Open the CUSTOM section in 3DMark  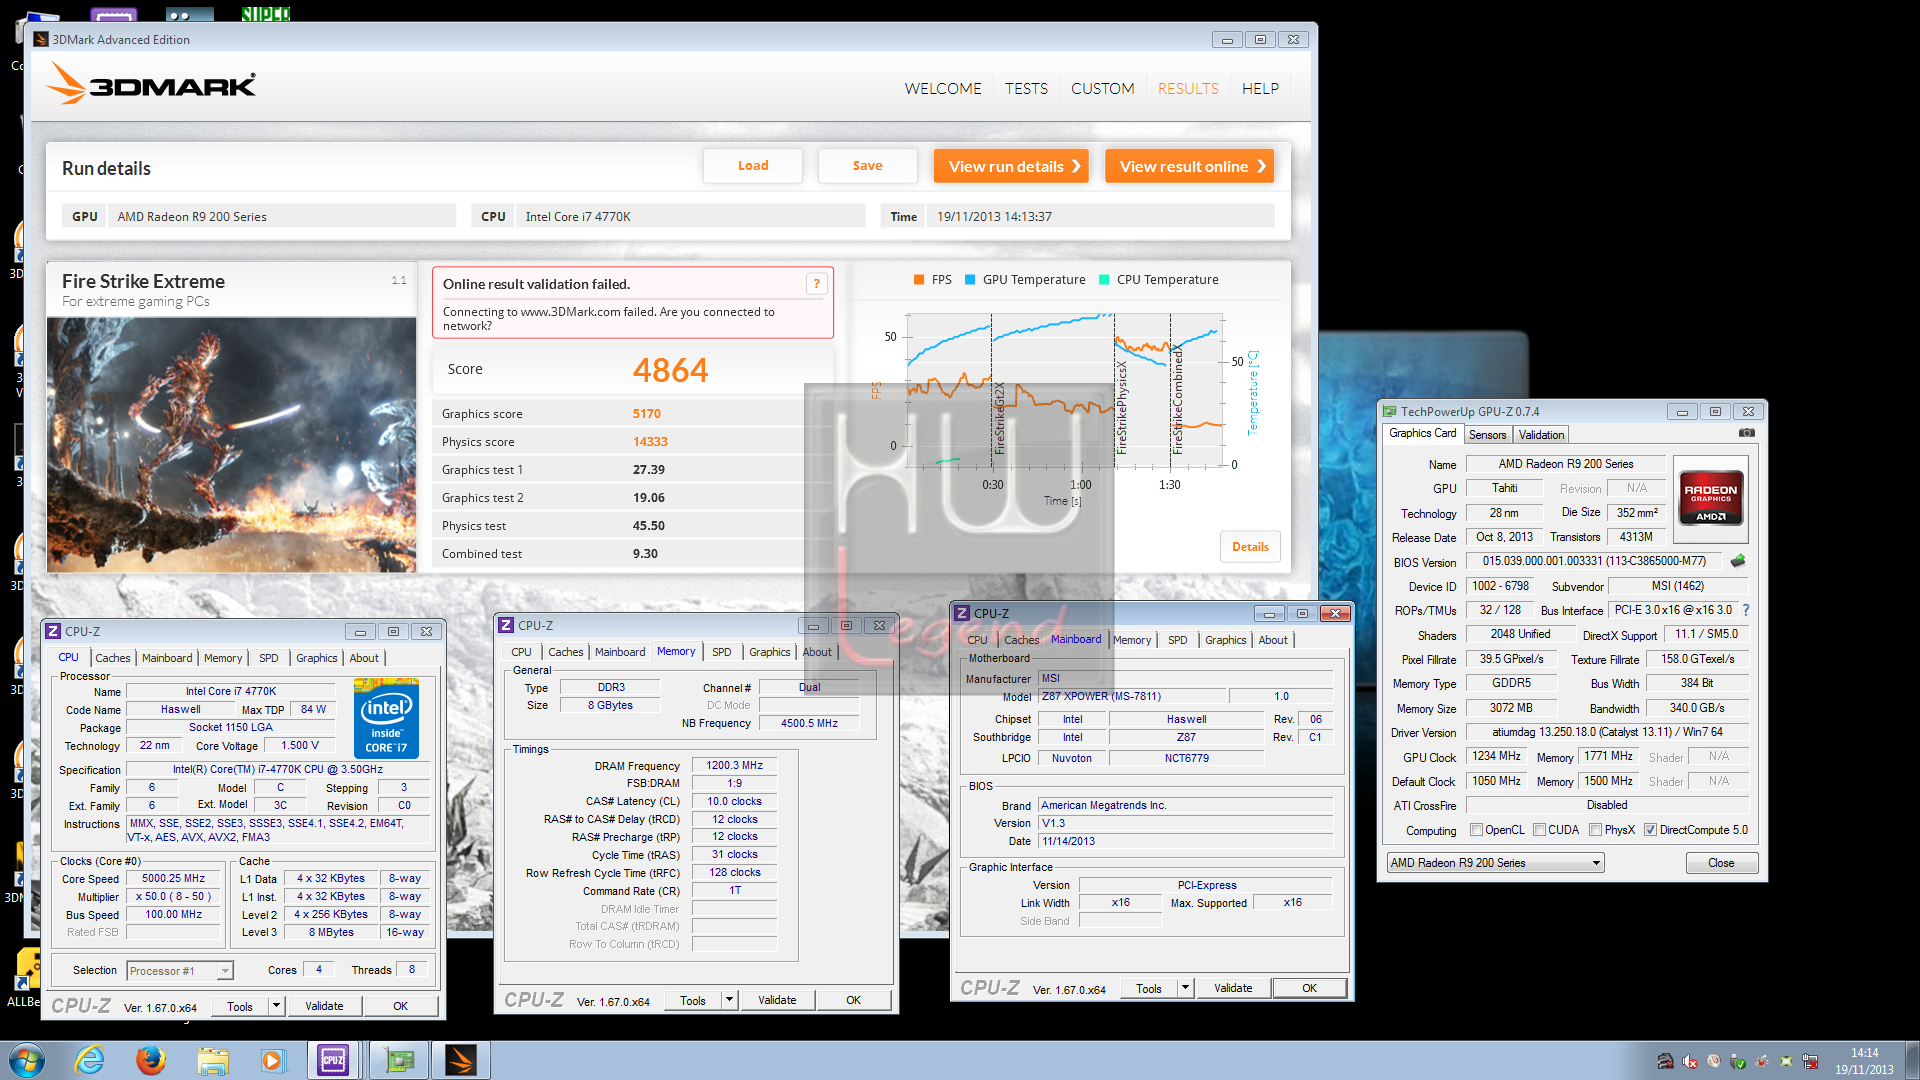pyautogui.click(x=1102, y=88)
